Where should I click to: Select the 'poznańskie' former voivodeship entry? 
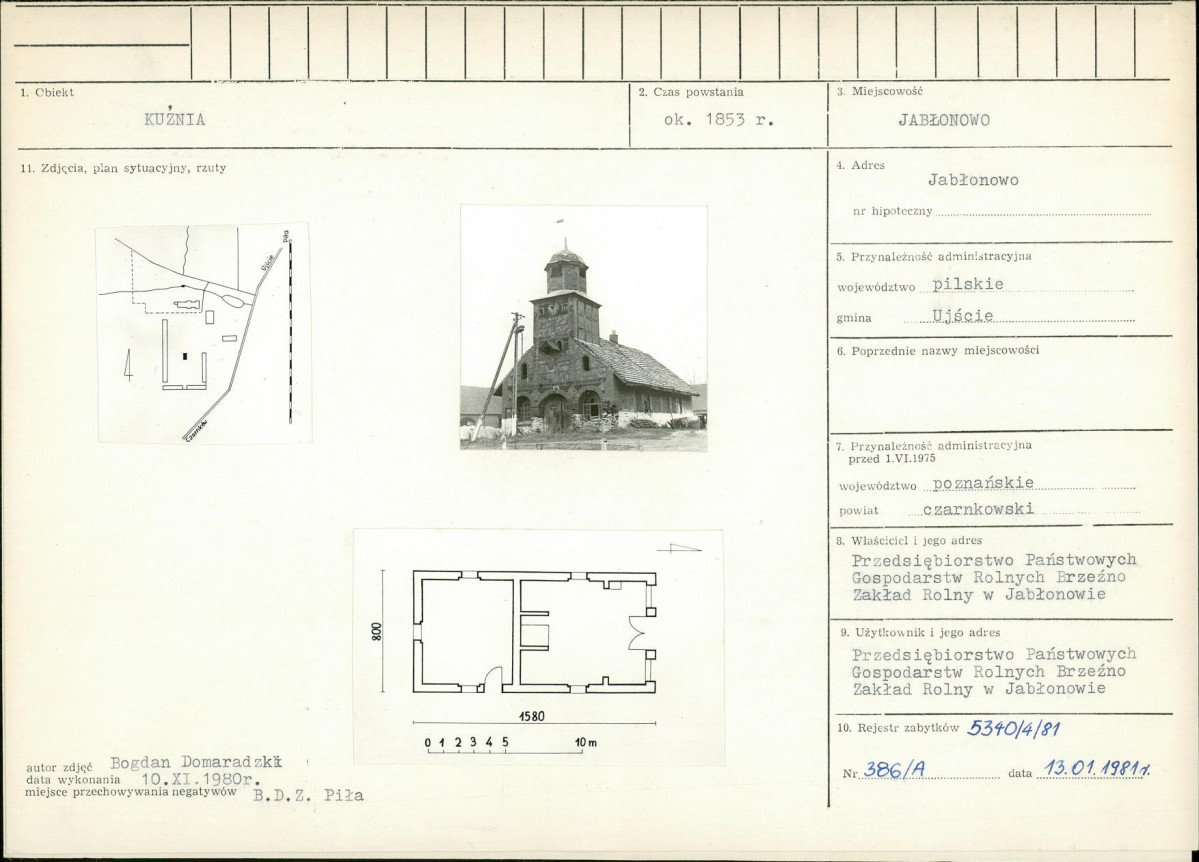pyautogui.click(x=983, y=483)
